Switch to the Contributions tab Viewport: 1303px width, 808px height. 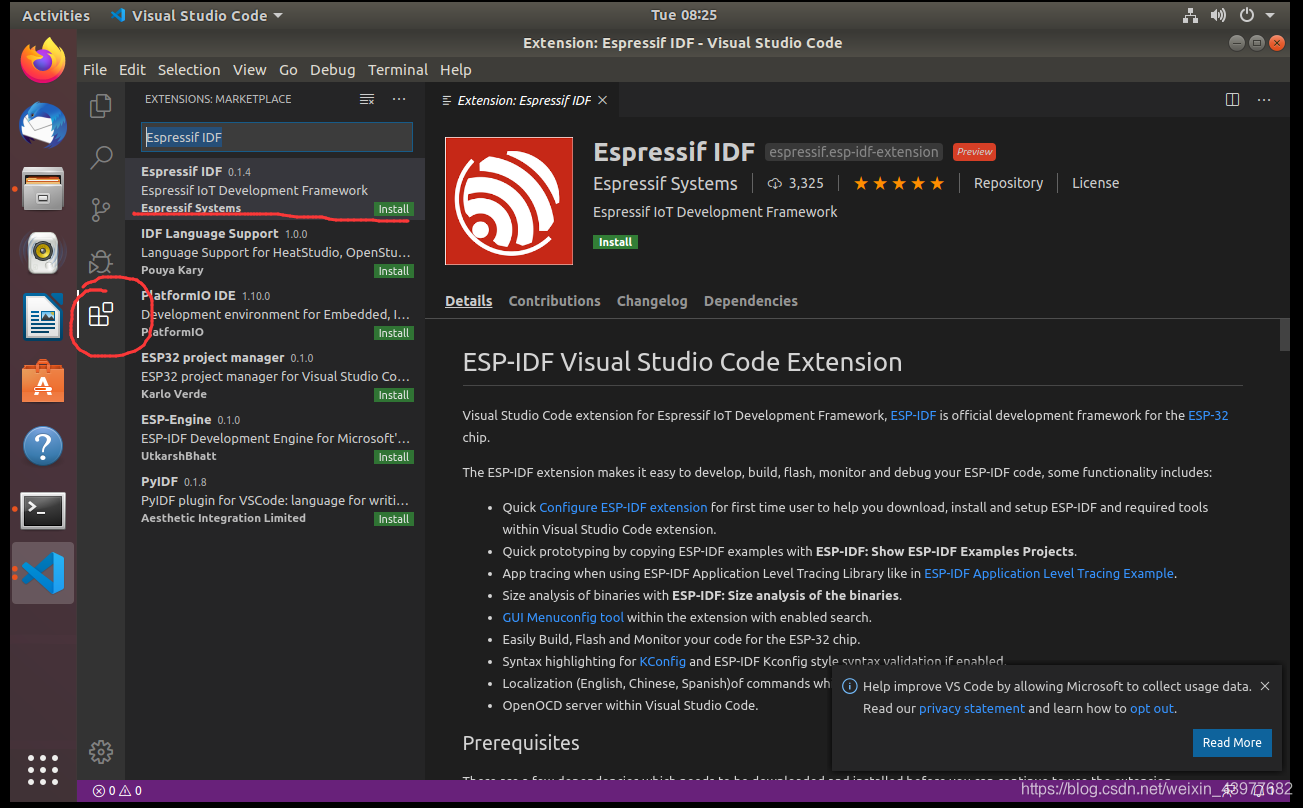coord(554,301)
